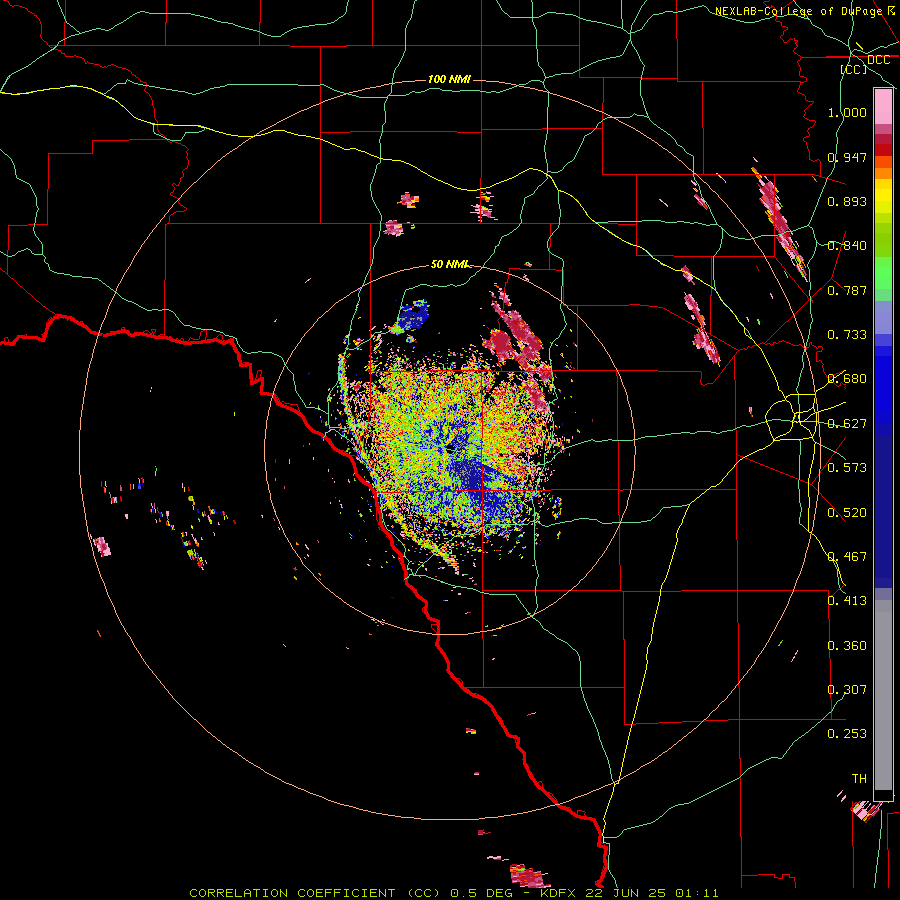Image resolution: width=900 pixels, height=900 pixels.
Task: Click the 0.573 scale value
Action: pos(847,468)
